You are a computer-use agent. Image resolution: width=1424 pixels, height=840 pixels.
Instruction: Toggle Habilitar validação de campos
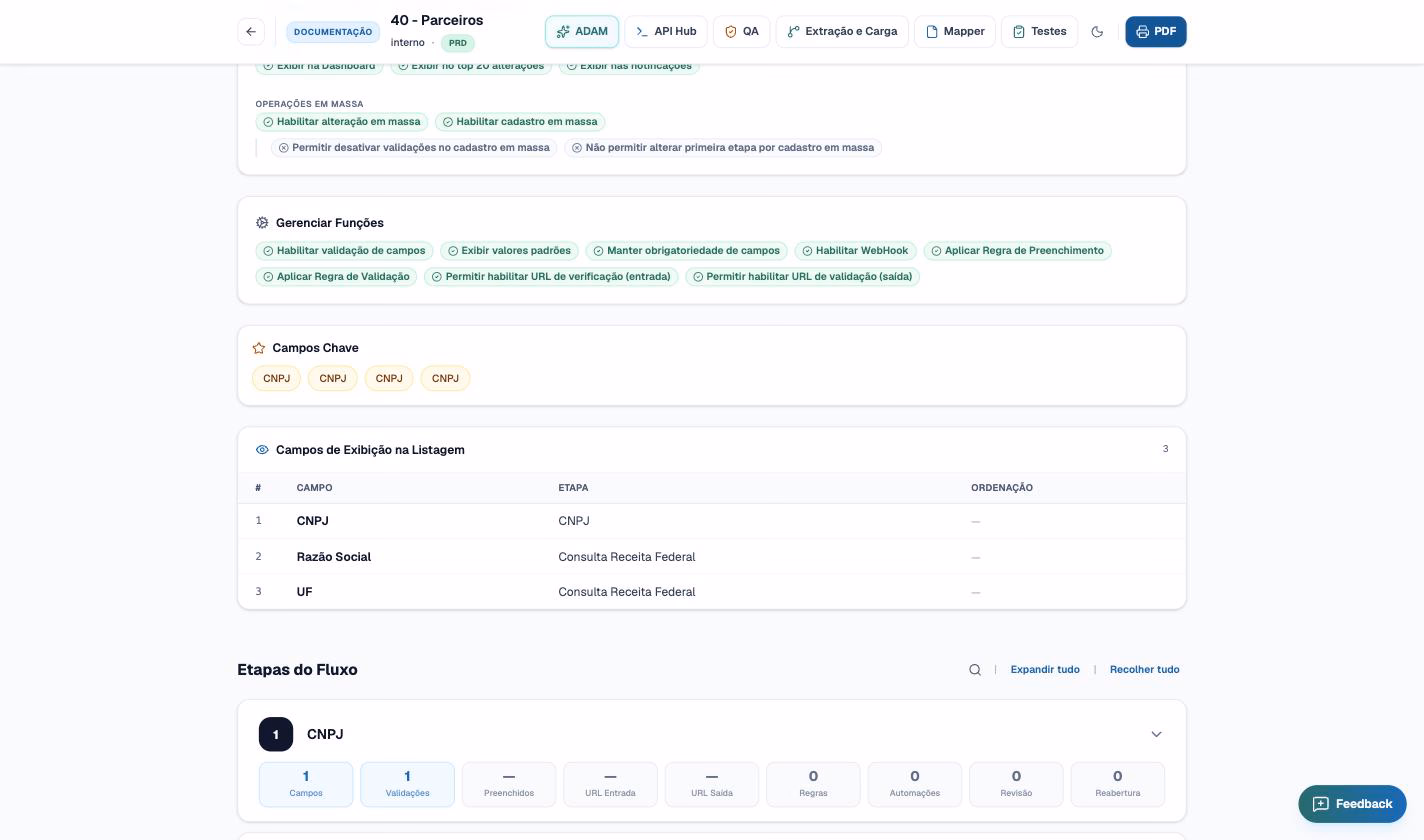344,251
